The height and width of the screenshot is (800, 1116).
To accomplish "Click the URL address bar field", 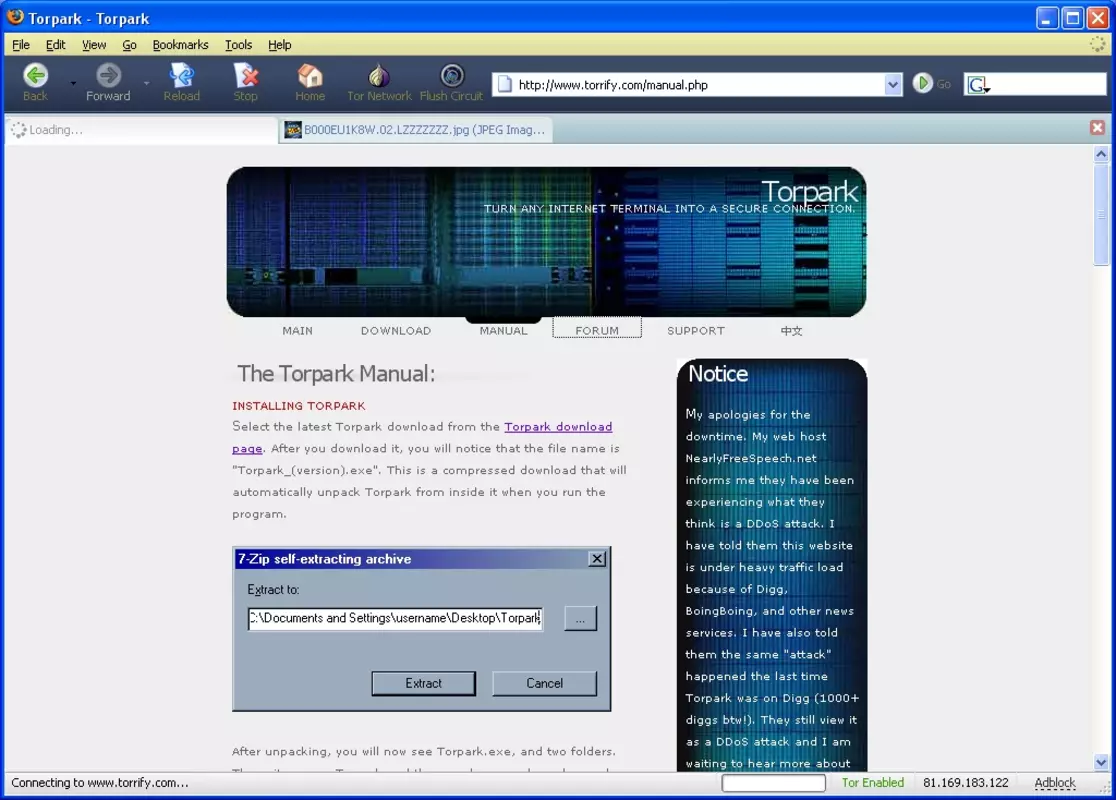I will (x=698, y=85).
